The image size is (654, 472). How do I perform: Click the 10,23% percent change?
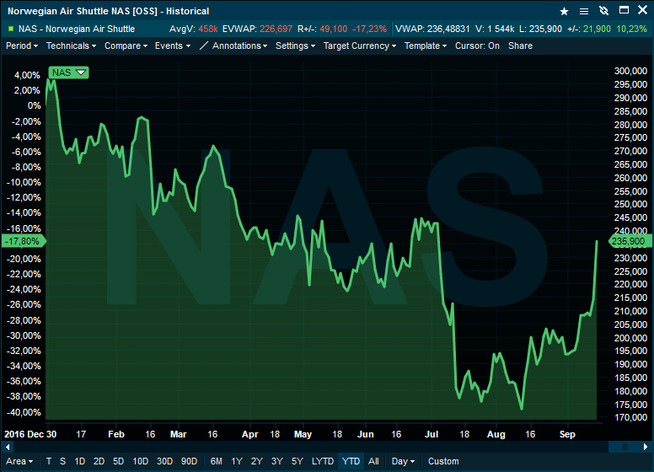[x=631, y=29]
